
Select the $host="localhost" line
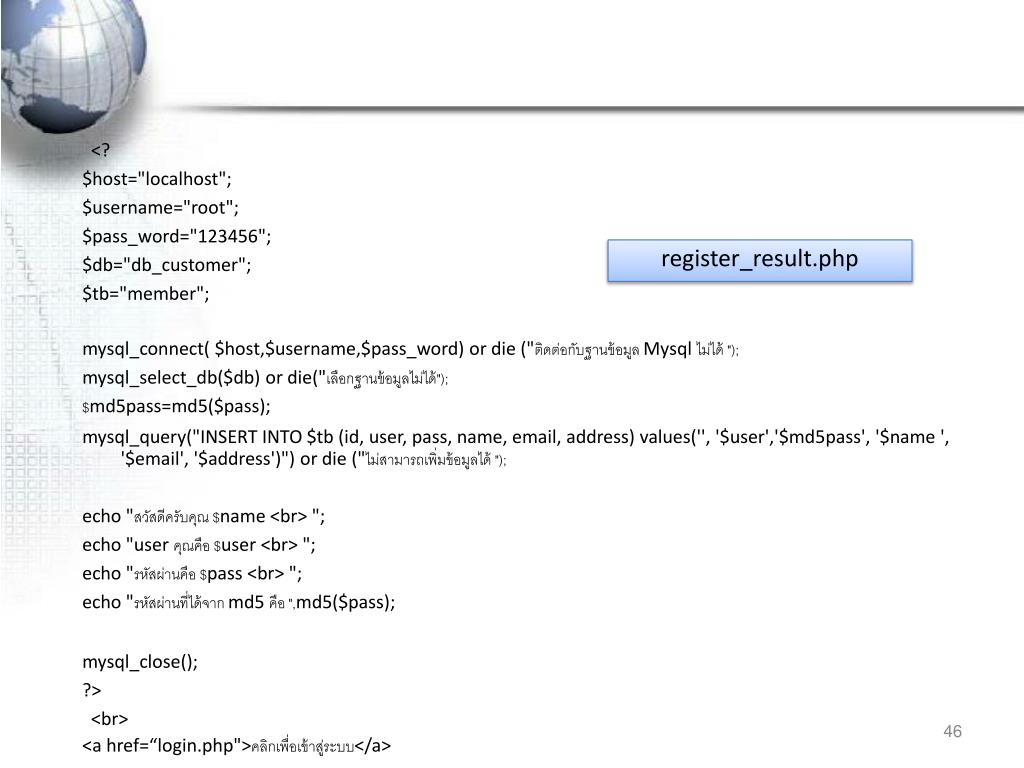tap(157, 179)
